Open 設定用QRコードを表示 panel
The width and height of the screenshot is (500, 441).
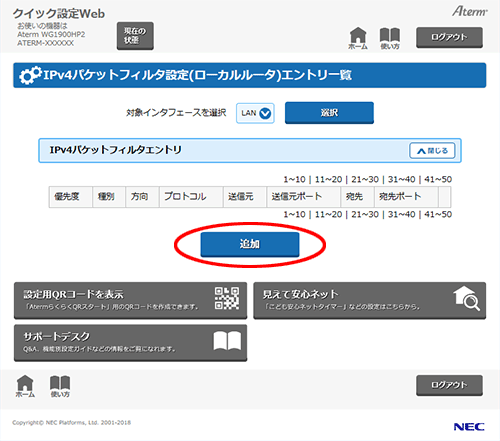(x=130, y=300)
